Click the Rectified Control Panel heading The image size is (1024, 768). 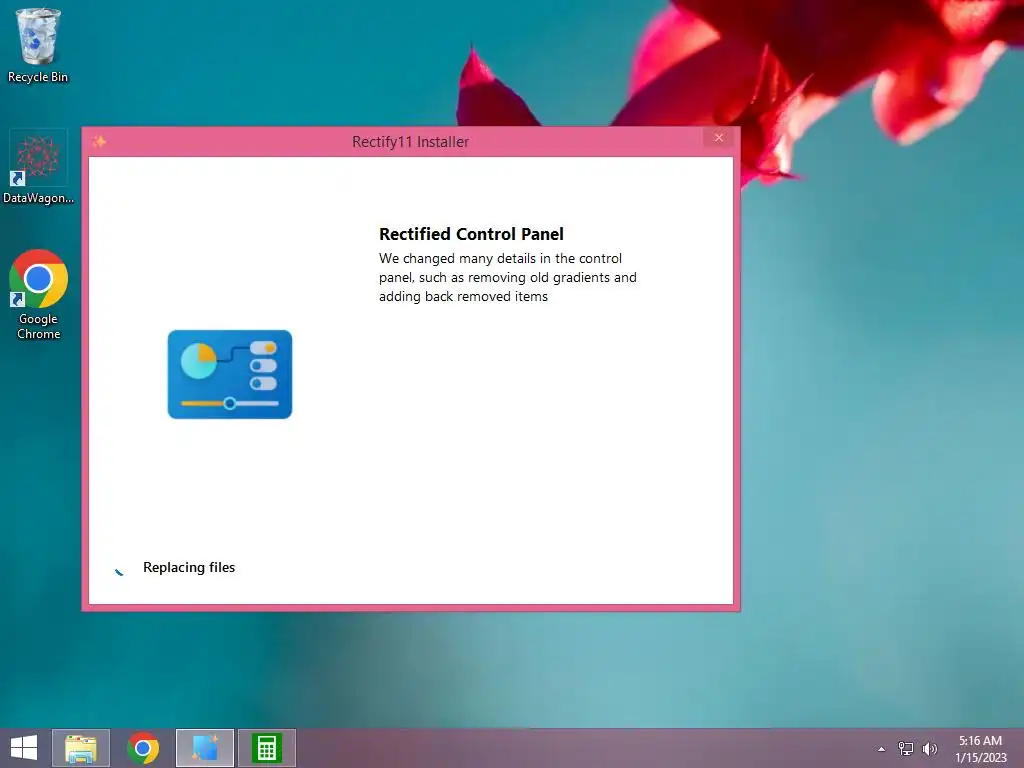(x=472, y=234)
